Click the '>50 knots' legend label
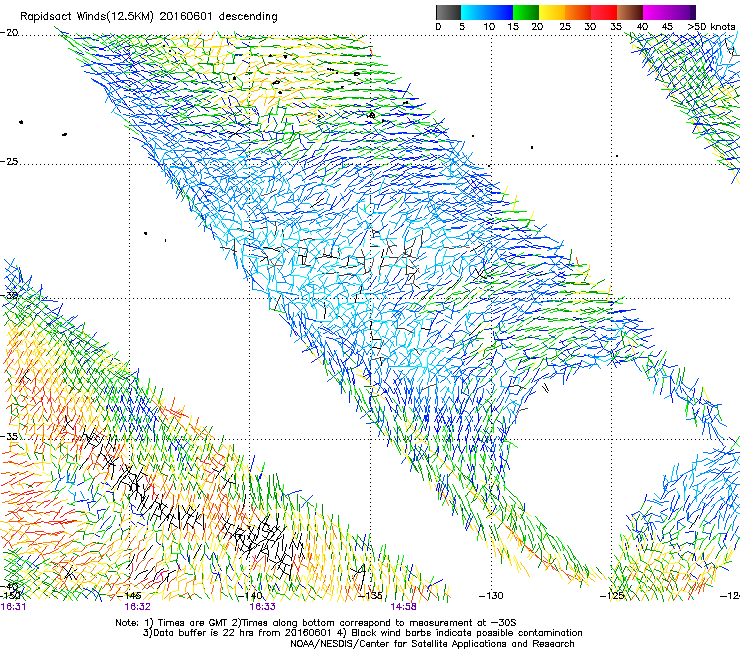The width and height of the screenshot is (740, 650). [711, 27]
